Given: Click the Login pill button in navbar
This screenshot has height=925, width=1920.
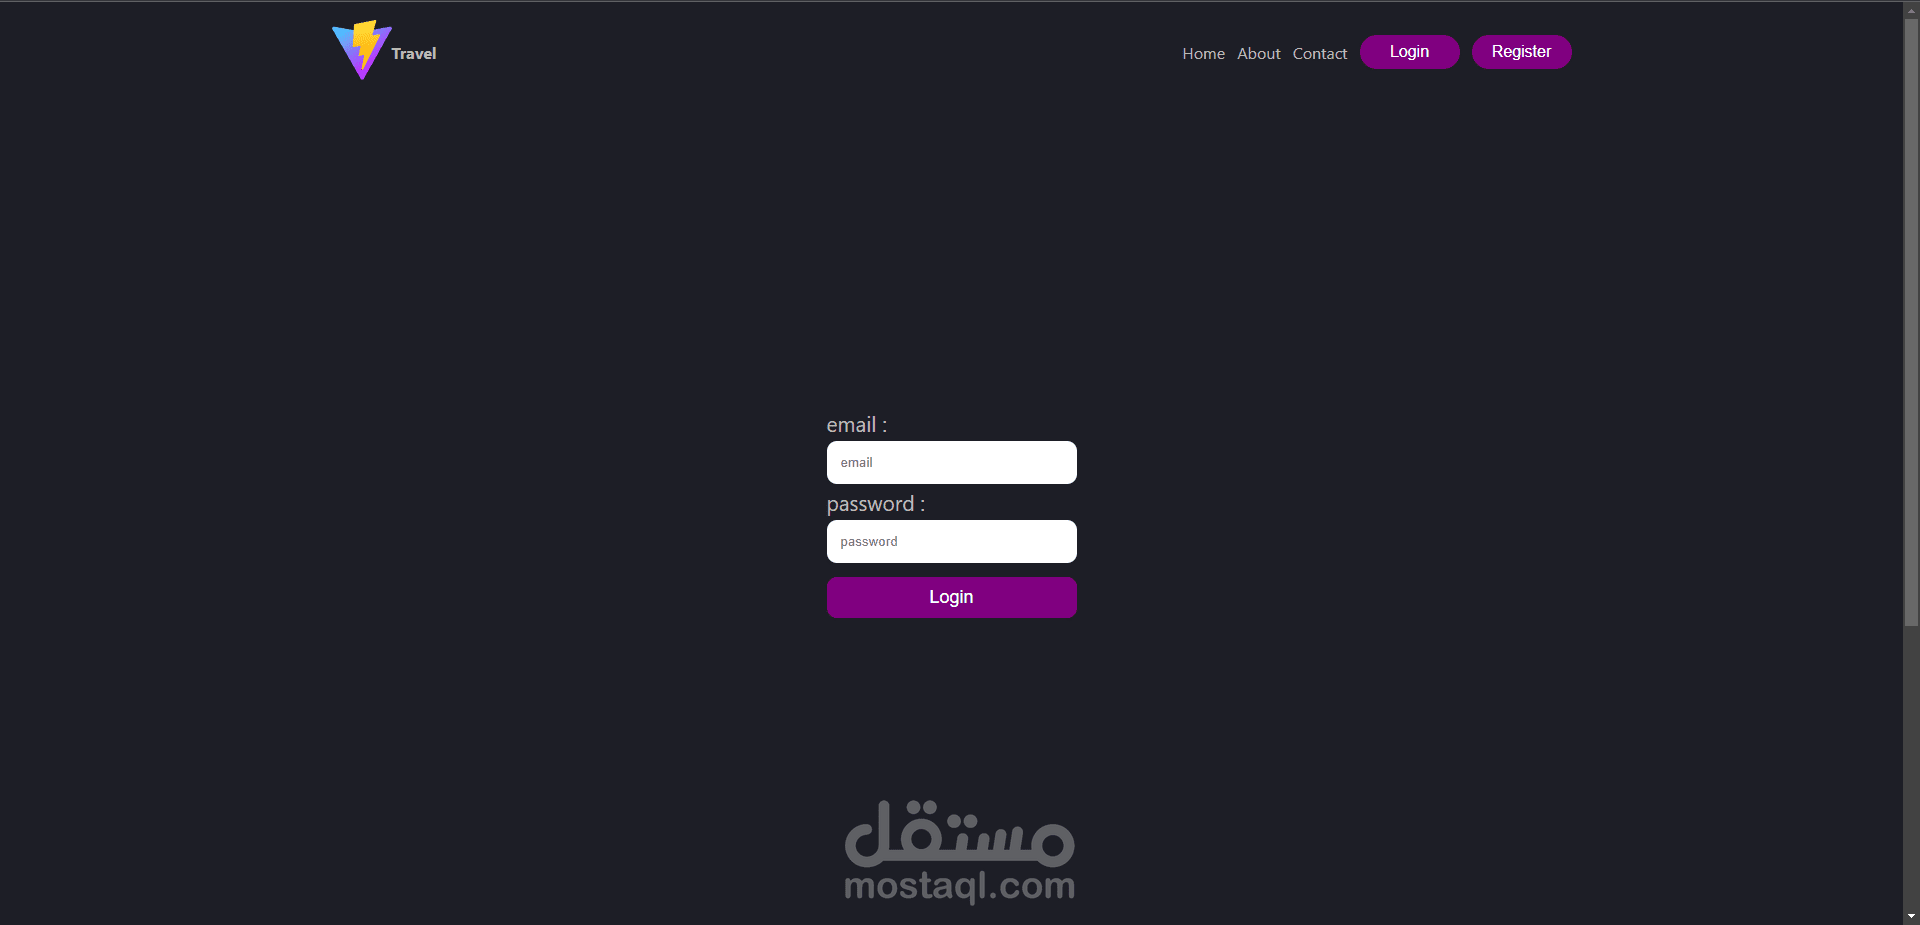Looking at the screenshot, I should tap(1409, 52).
